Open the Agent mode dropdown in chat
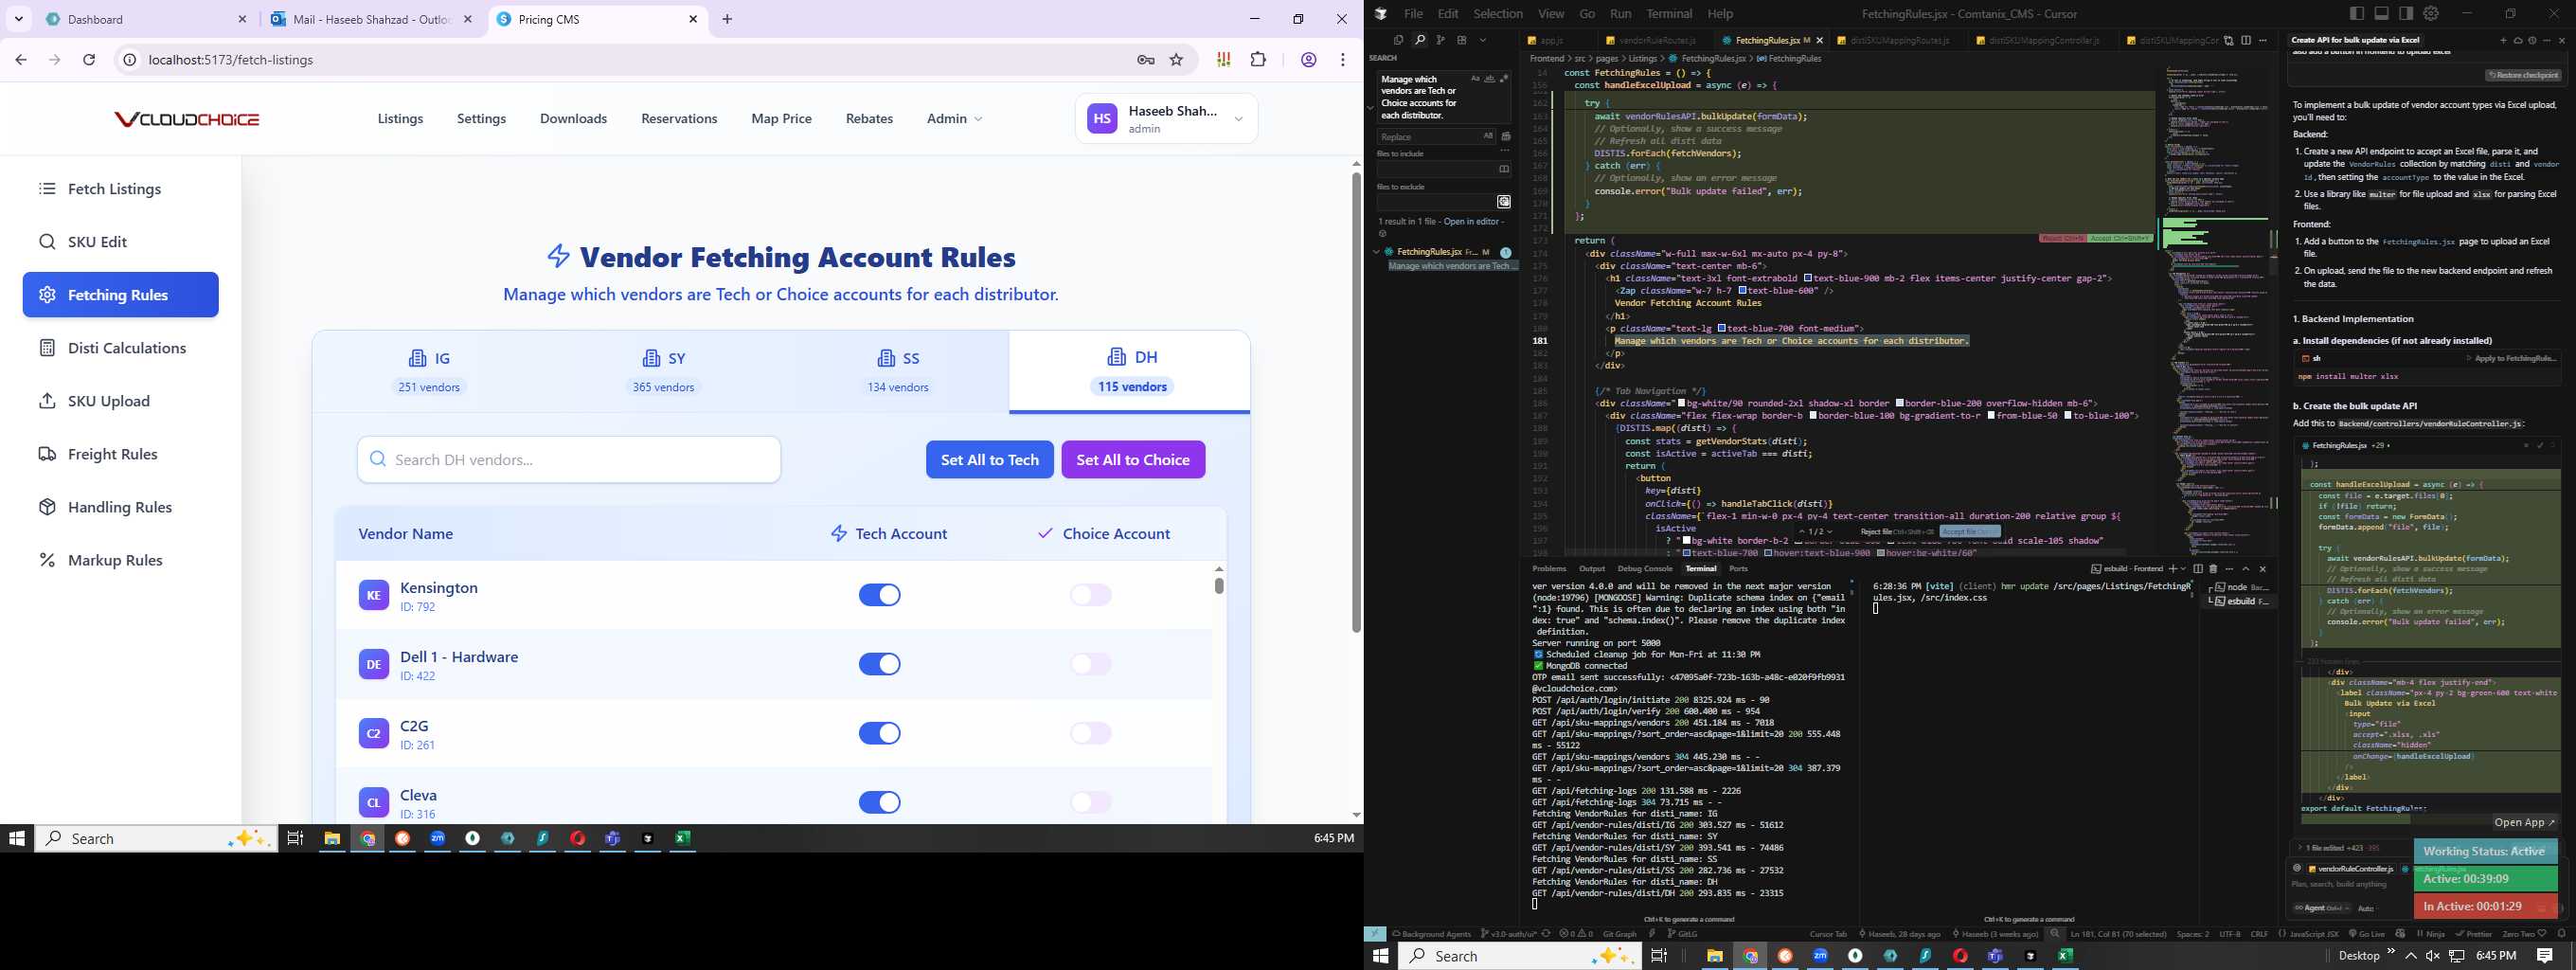This screenshot has height=970, width=2576. coord(2322,908)
